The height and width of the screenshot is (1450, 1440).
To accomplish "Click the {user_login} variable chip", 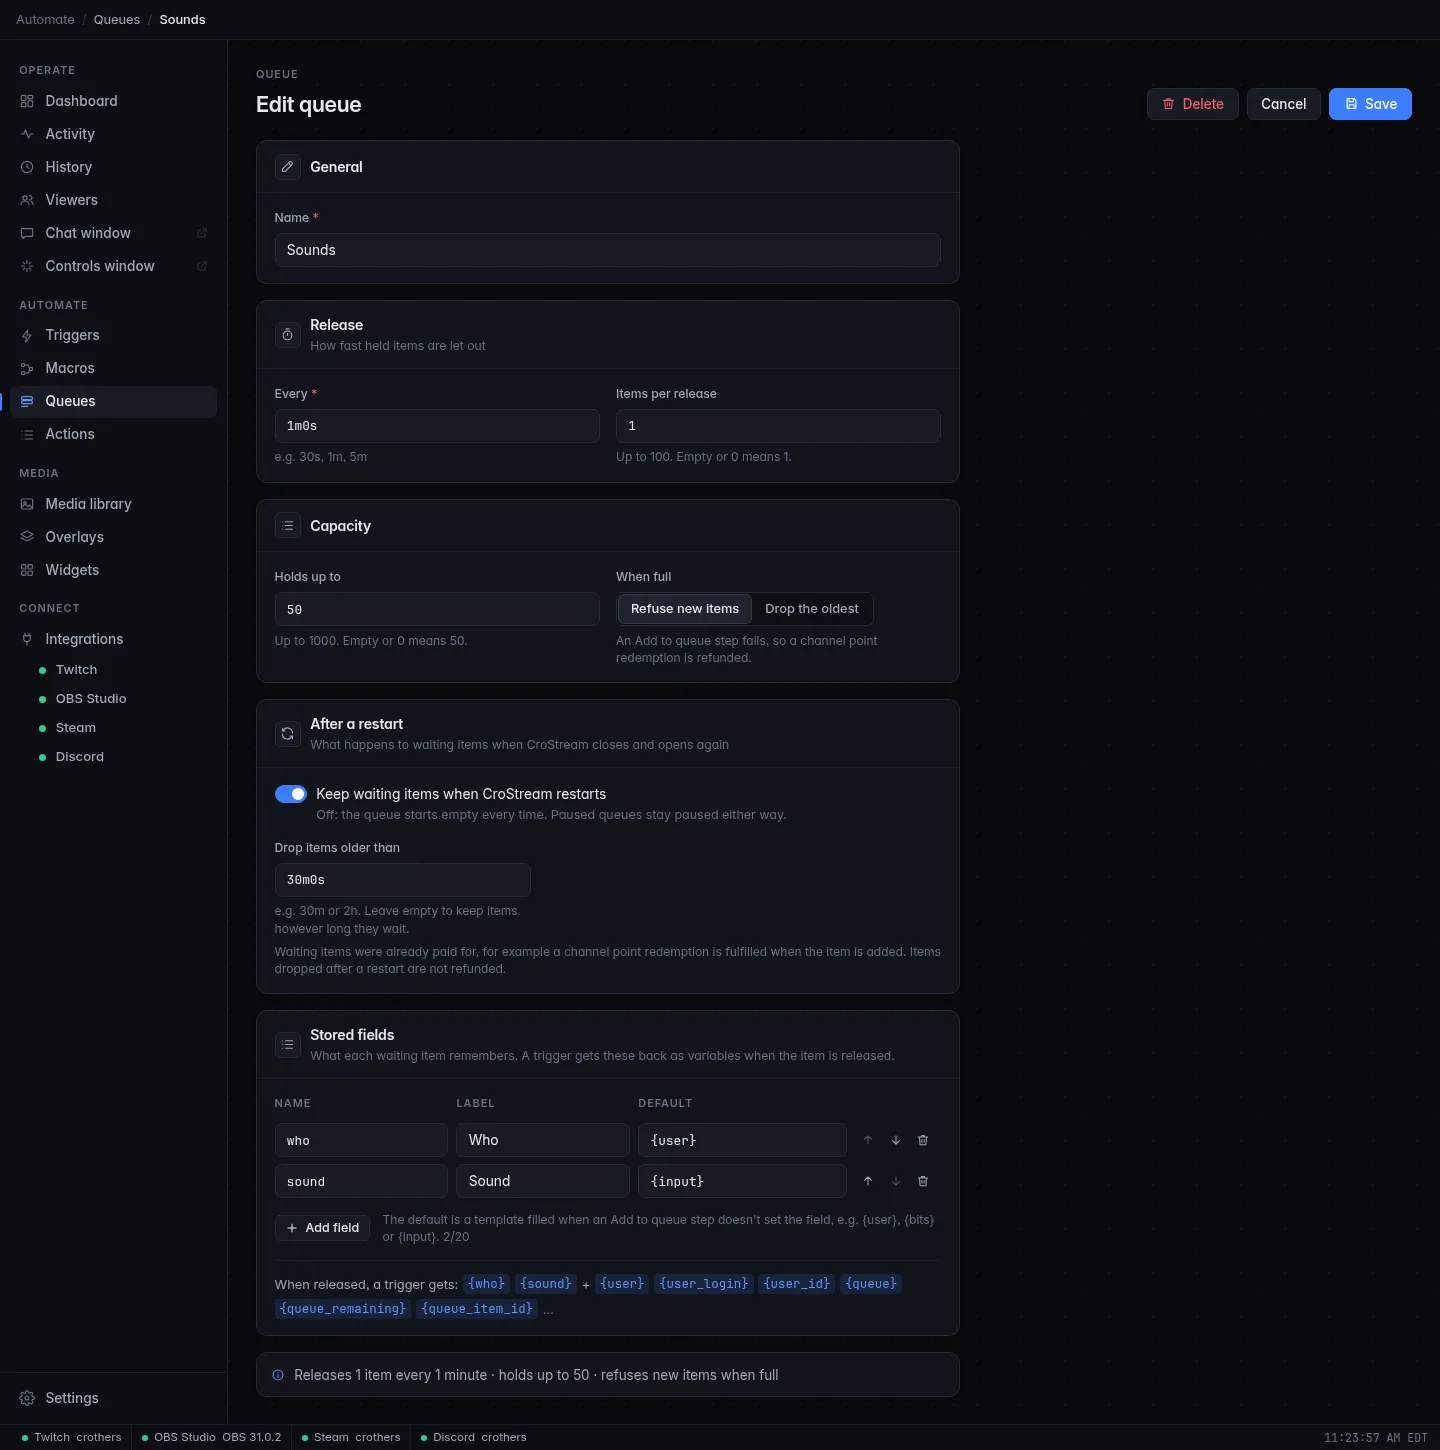I will point(704,1284).
